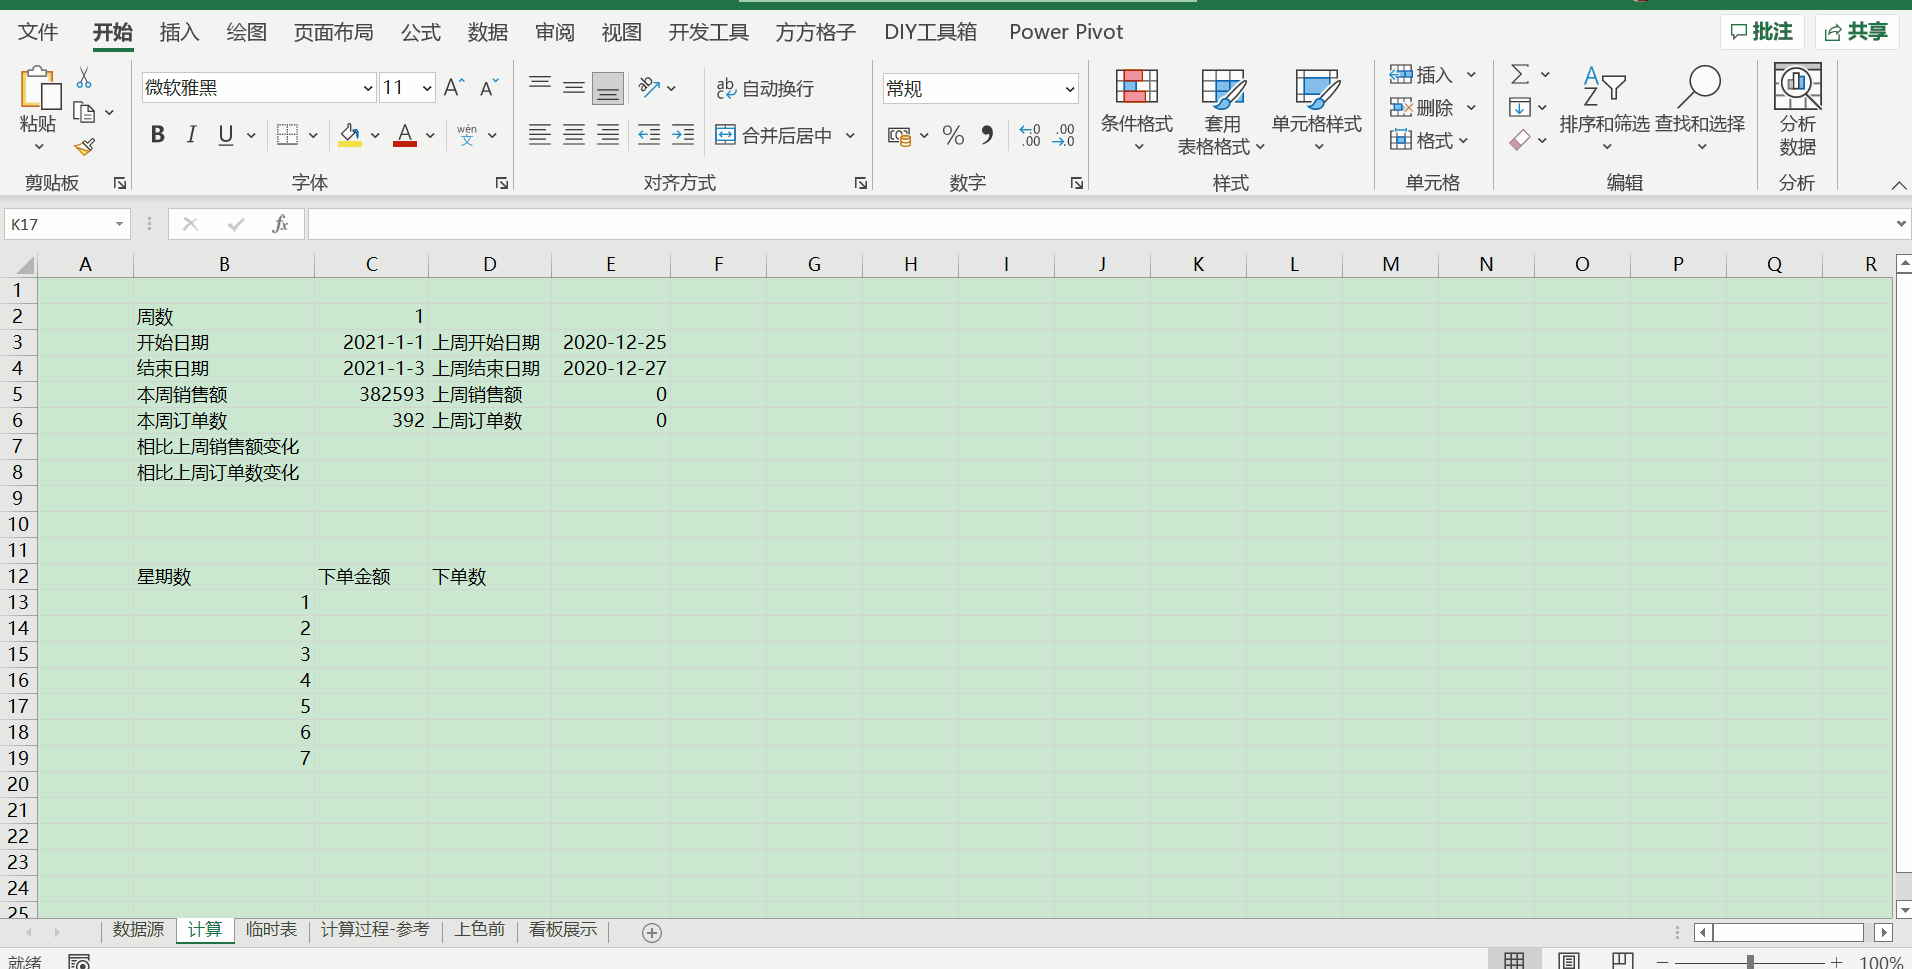
Task: Toggle italic formatting
Action: click(191, 134)
